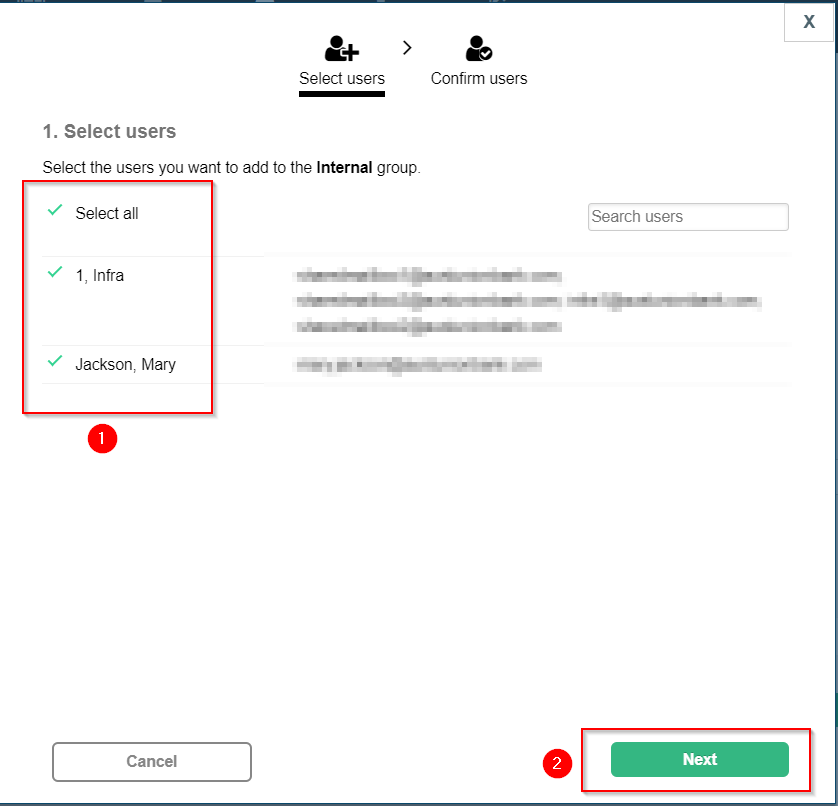The width and height of the screenshot is (838, 806).
Task: Click the green checkmark beside Select all
Action: (x=55, y=211)
